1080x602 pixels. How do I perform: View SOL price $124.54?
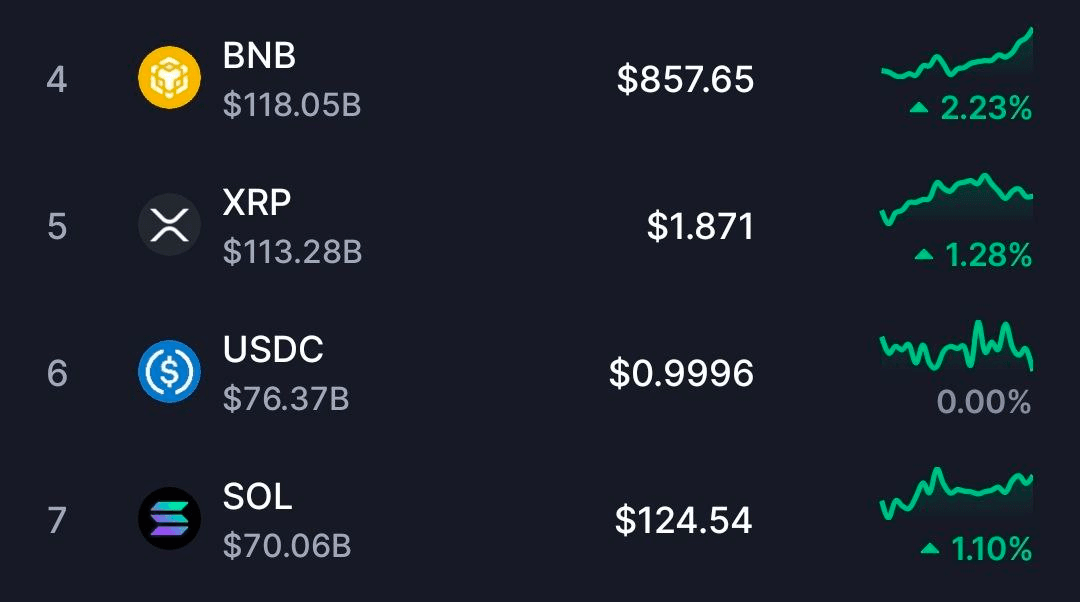tap(684, 520)
